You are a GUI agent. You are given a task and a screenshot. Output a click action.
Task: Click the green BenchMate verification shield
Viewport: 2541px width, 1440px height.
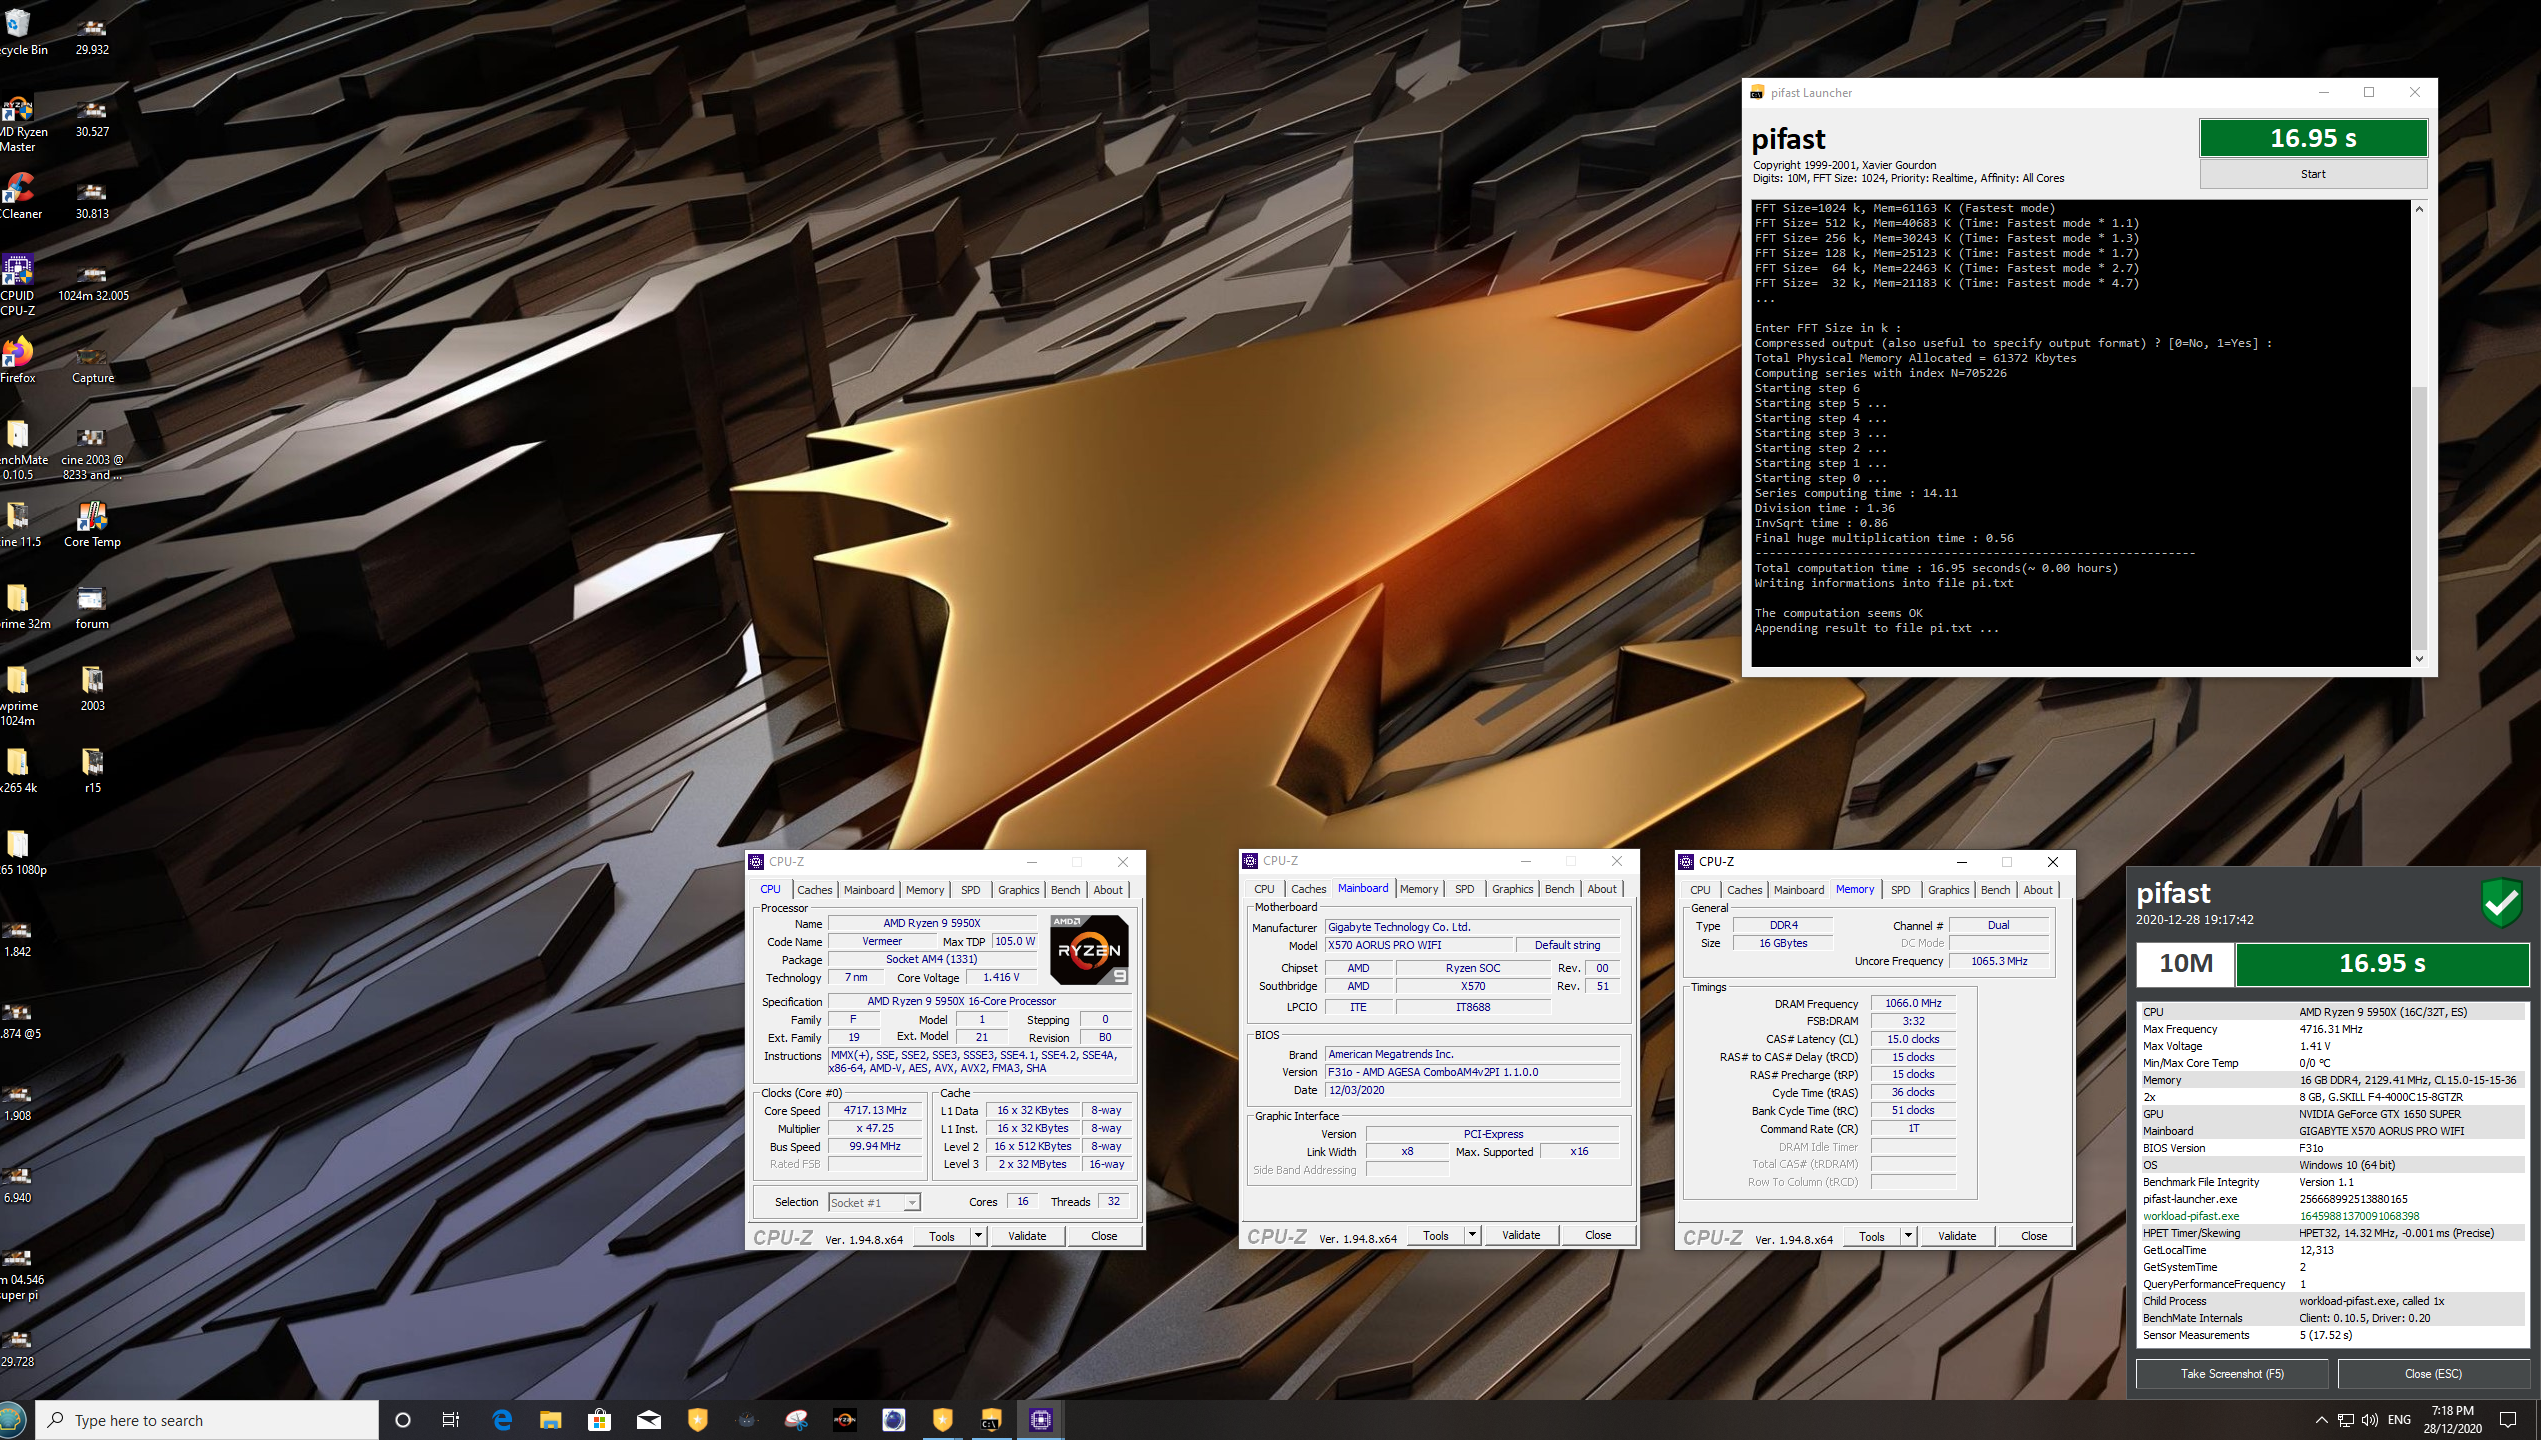pos(2501,903)
